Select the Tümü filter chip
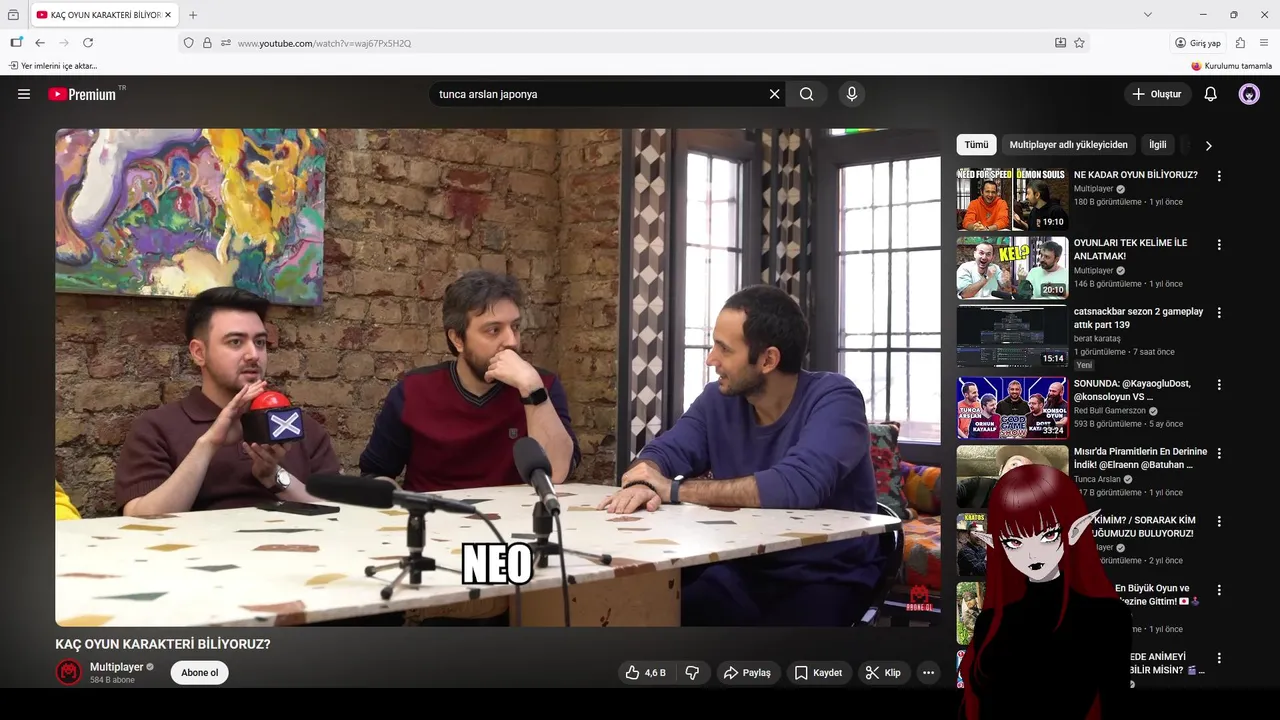The height and width of the screenshot is (720, 1280). (976, 145)
